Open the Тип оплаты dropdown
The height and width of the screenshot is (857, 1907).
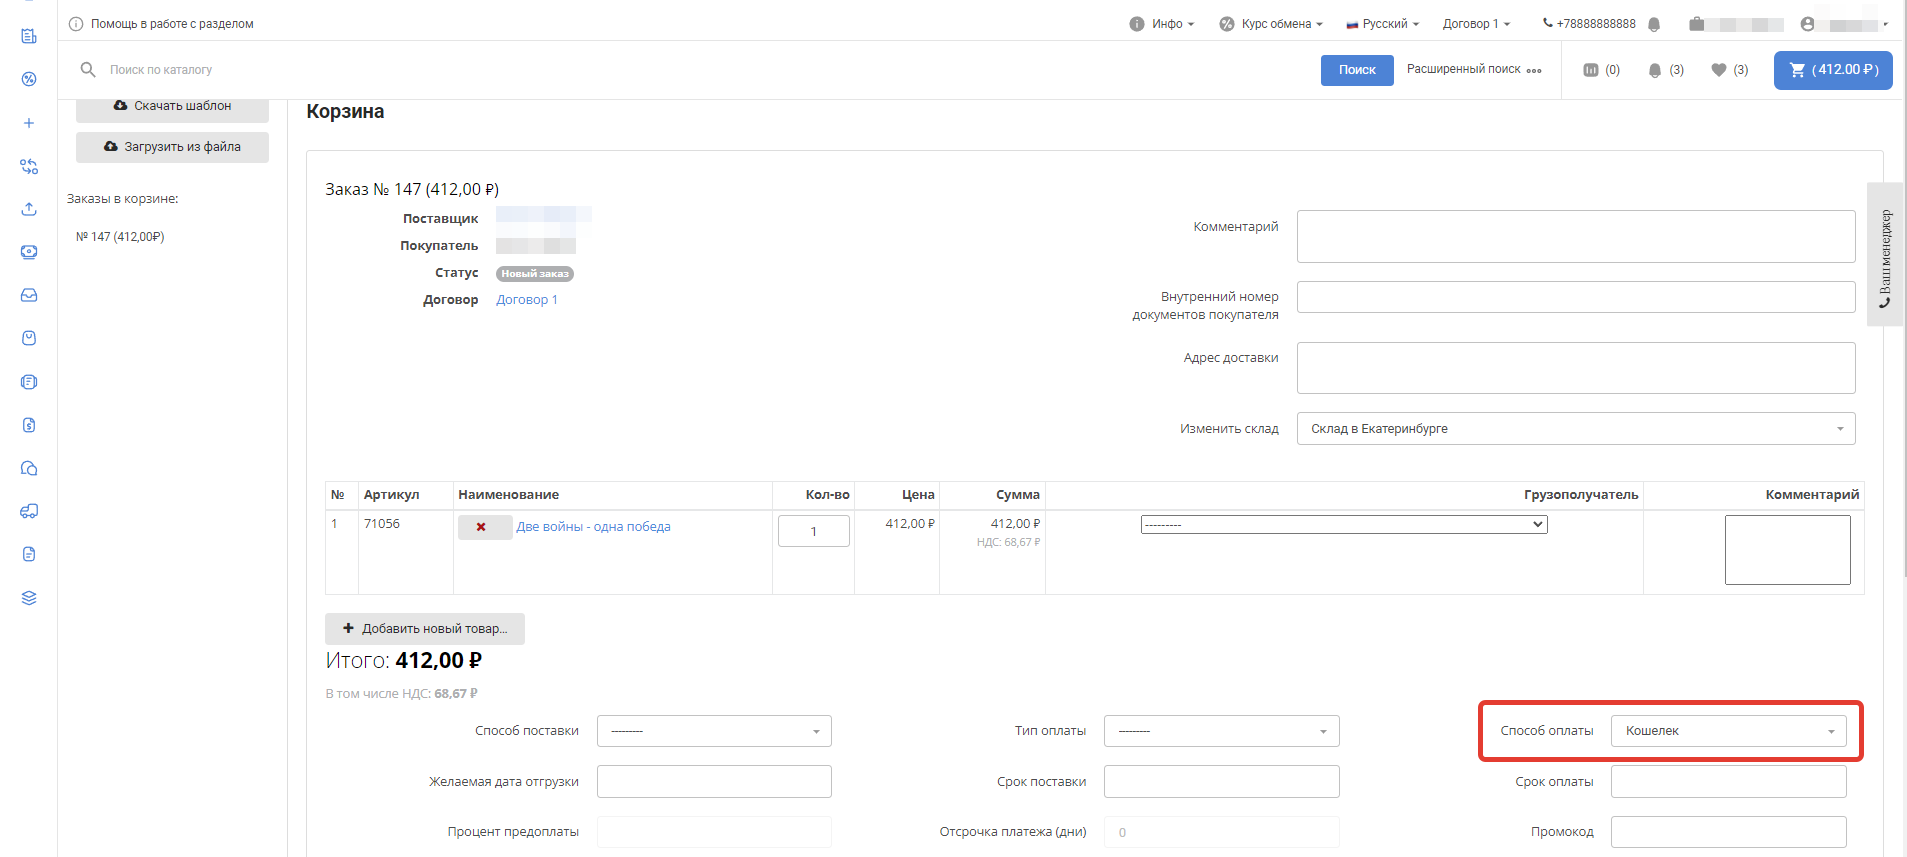point(1220,731)
